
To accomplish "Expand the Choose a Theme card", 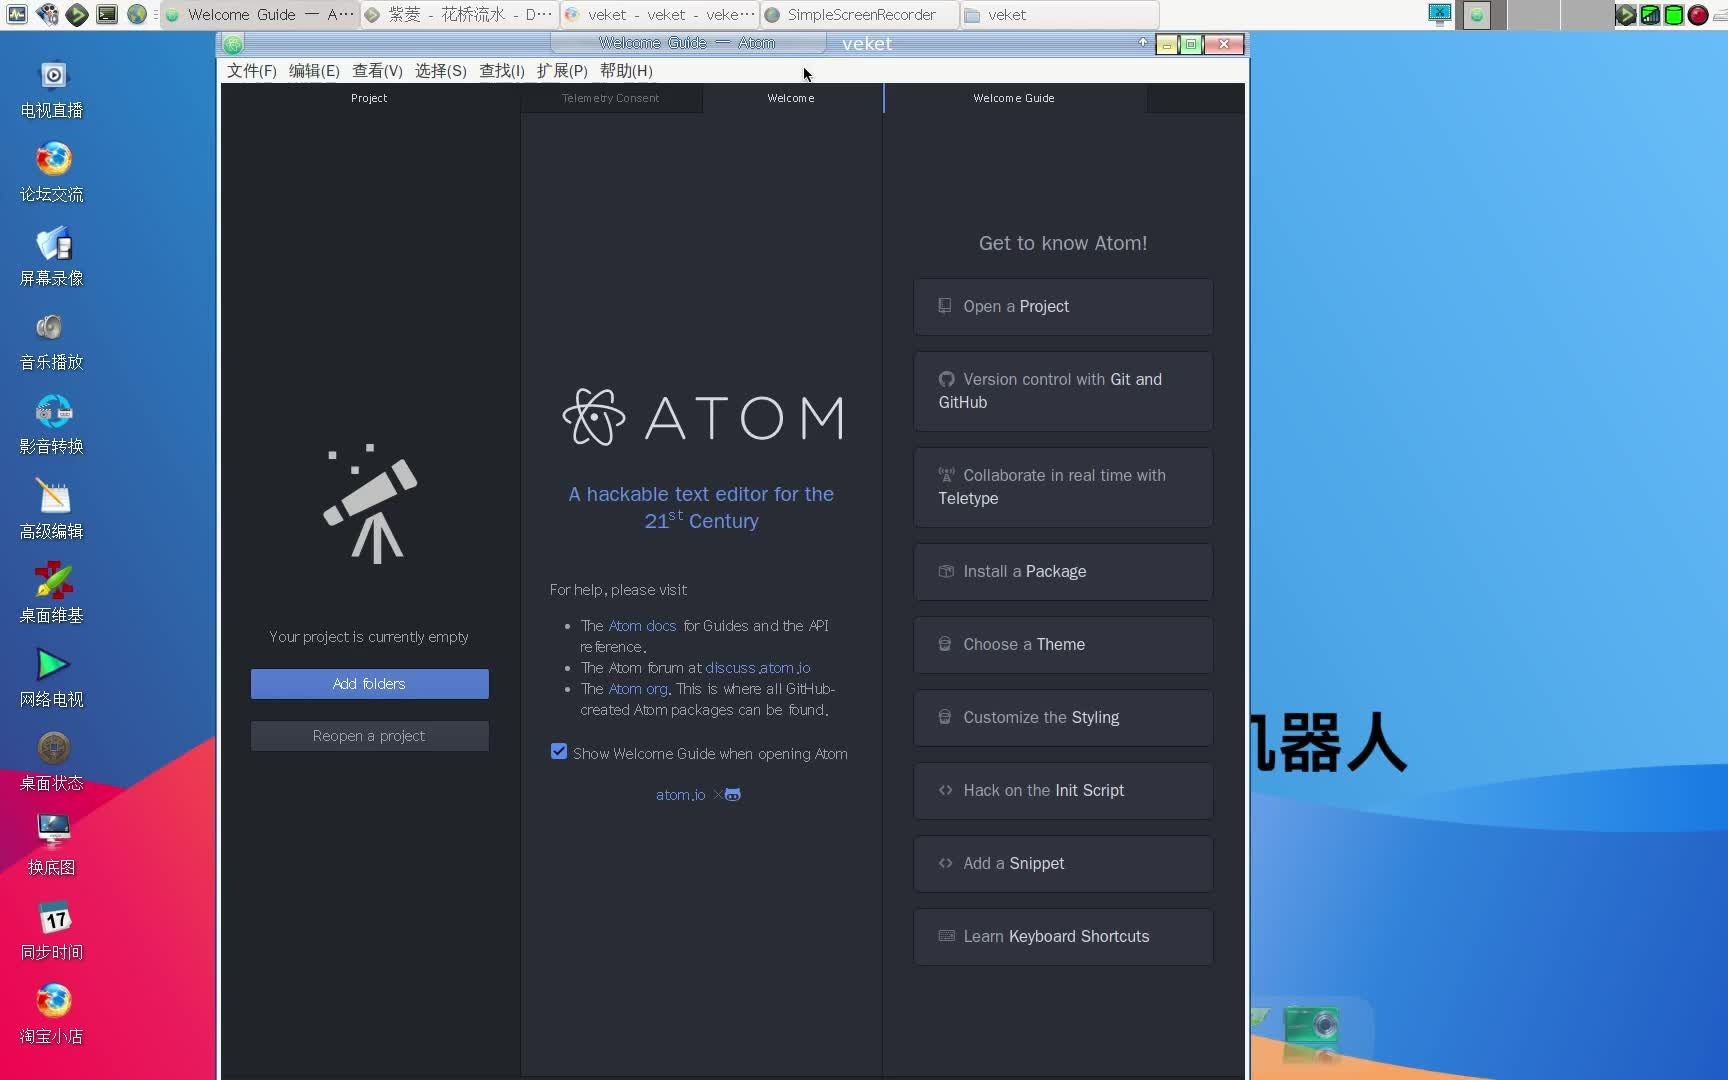I will point(1063,645).
